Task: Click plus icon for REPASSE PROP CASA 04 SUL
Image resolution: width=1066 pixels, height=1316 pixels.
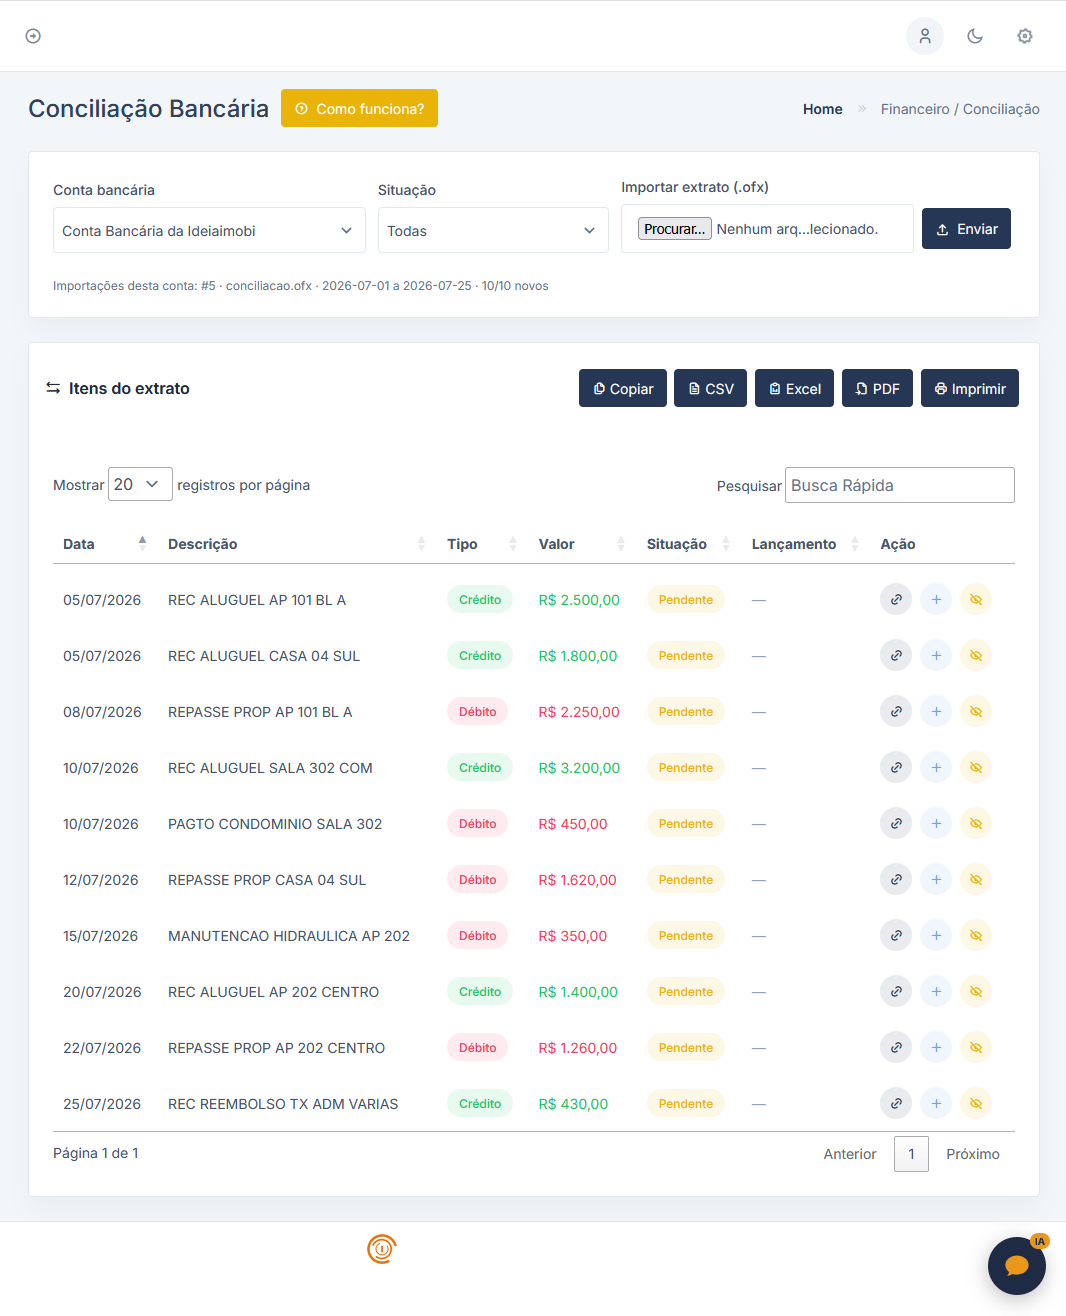Action: click(936, 880)
